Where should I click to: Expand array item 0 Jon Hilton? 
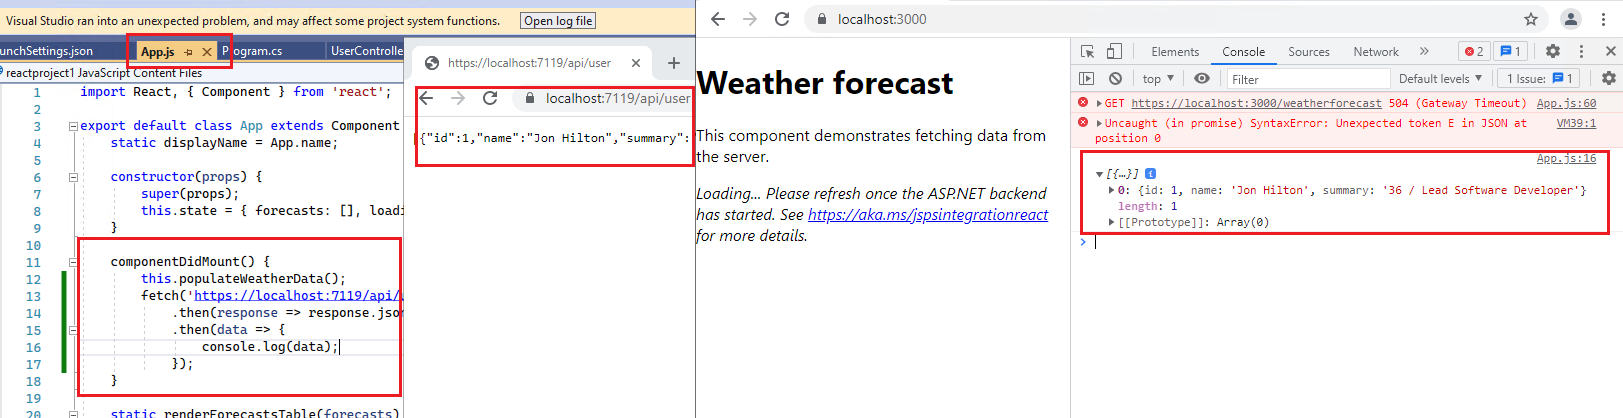point(1111,190)
